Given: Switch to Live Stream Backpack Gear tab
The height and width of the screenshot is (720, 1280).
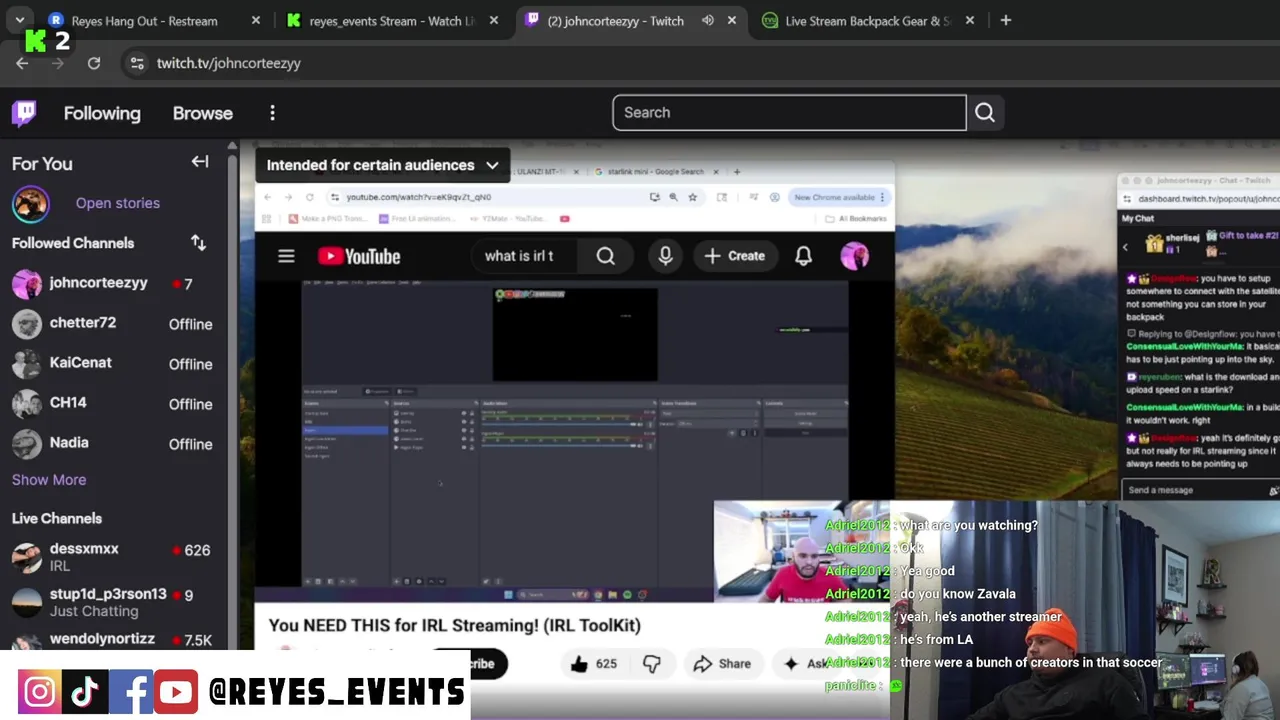Looking at the screenshot, I should pos(866,20).
